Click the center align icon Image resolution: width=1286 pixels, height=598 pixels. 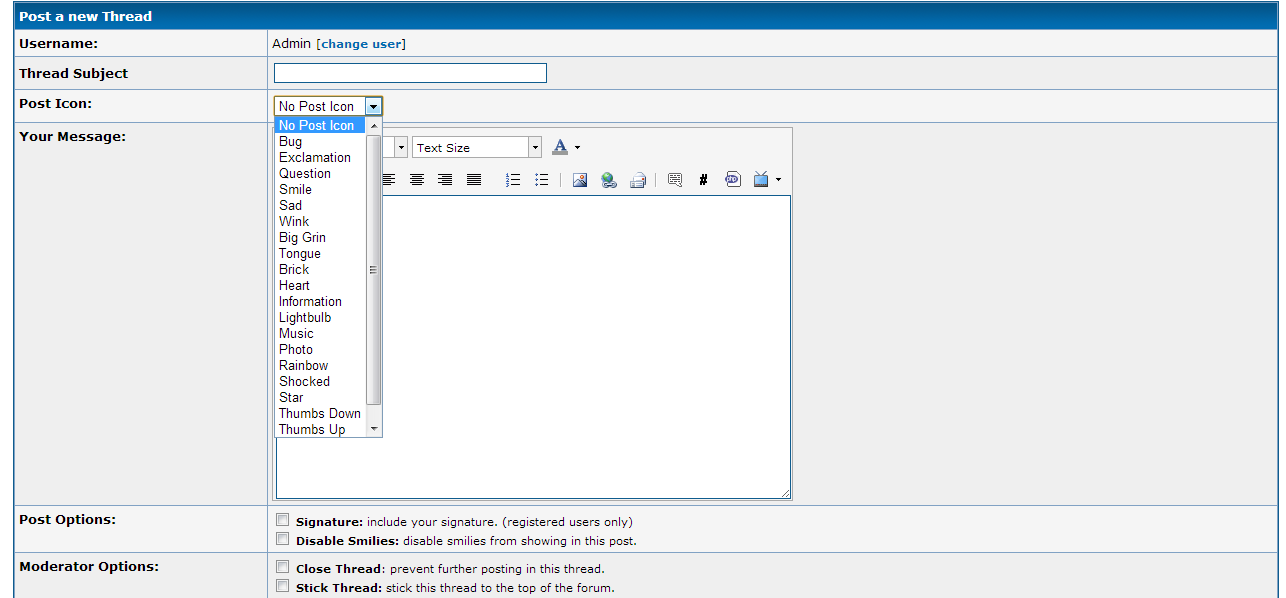pyautogui.click(x=417, y=180)
